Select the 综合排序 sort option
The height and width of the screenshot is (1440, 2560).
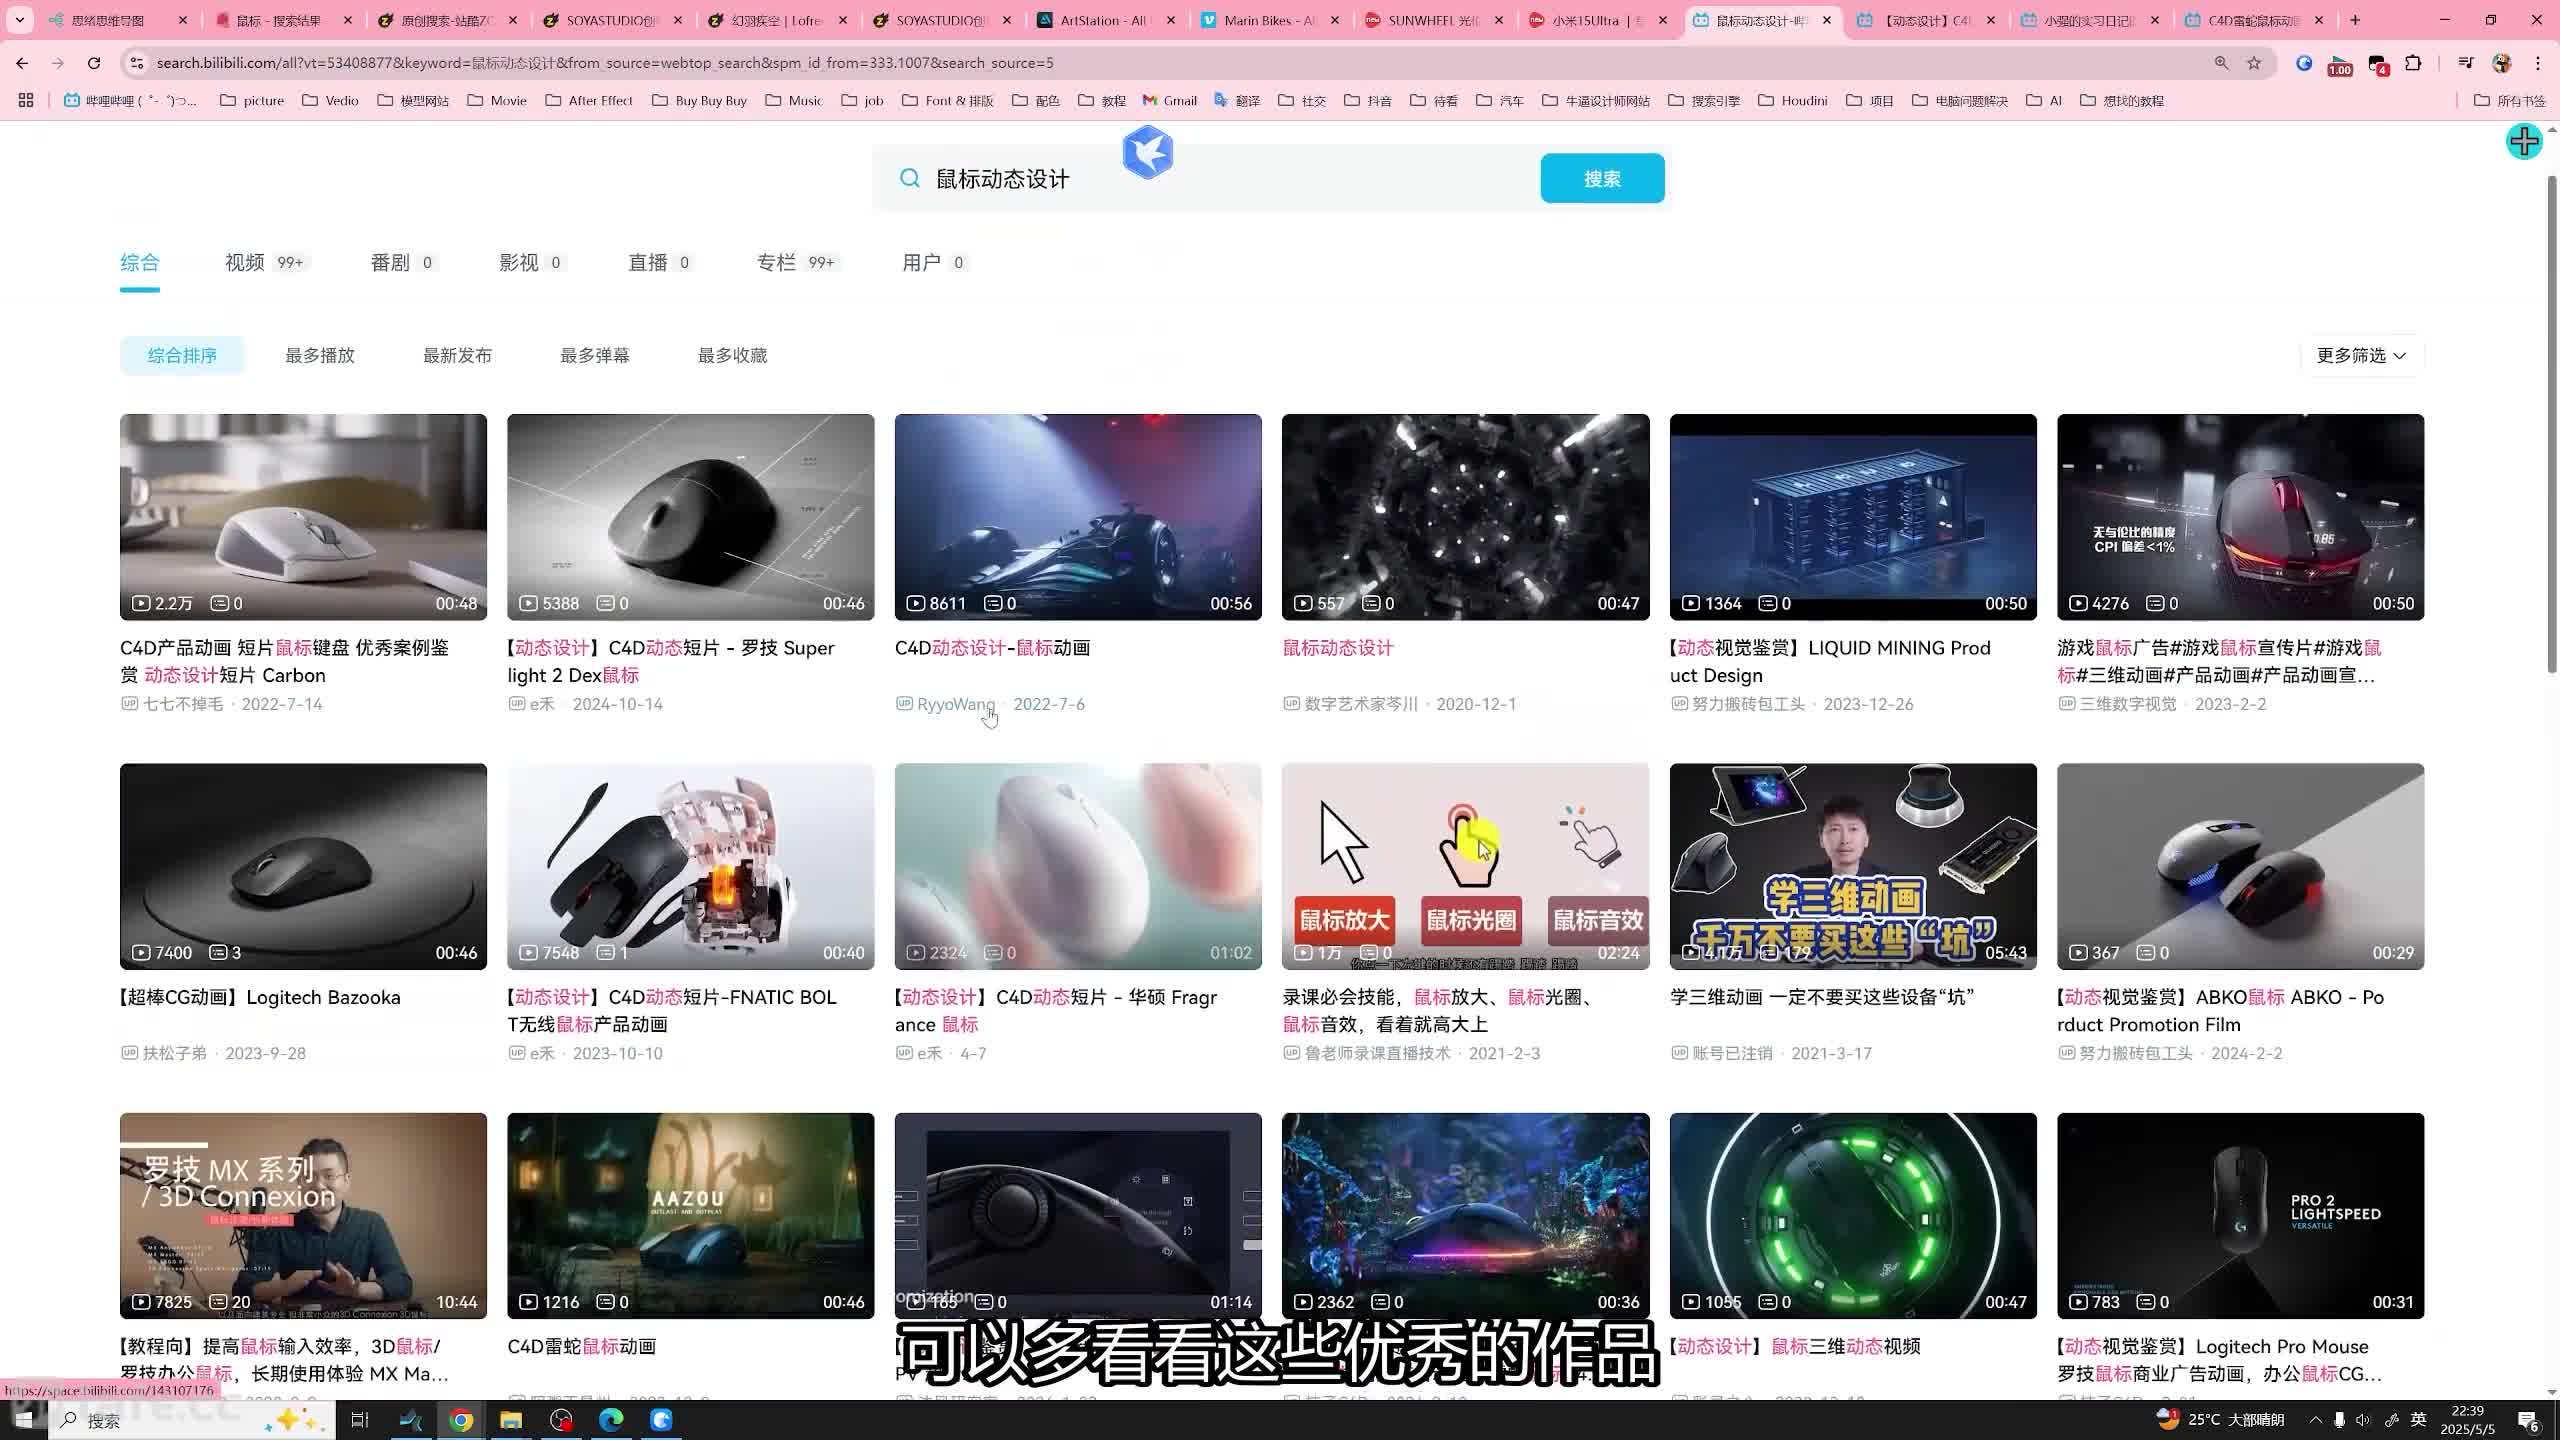tap(182, 355)
